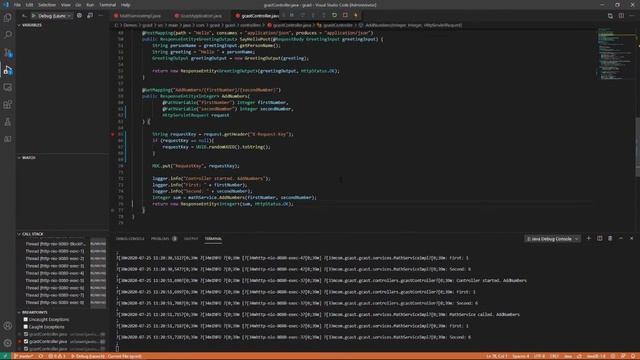Toggle breakpoint dot on line 65 gutter

point(113,134)
